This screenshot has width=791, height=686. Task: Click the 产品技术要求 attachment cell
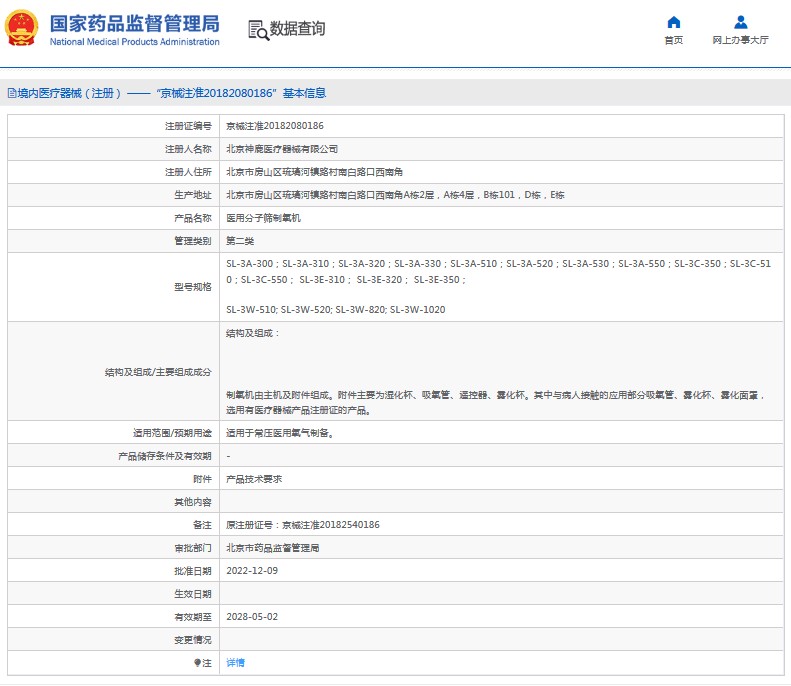pos(254,479)
